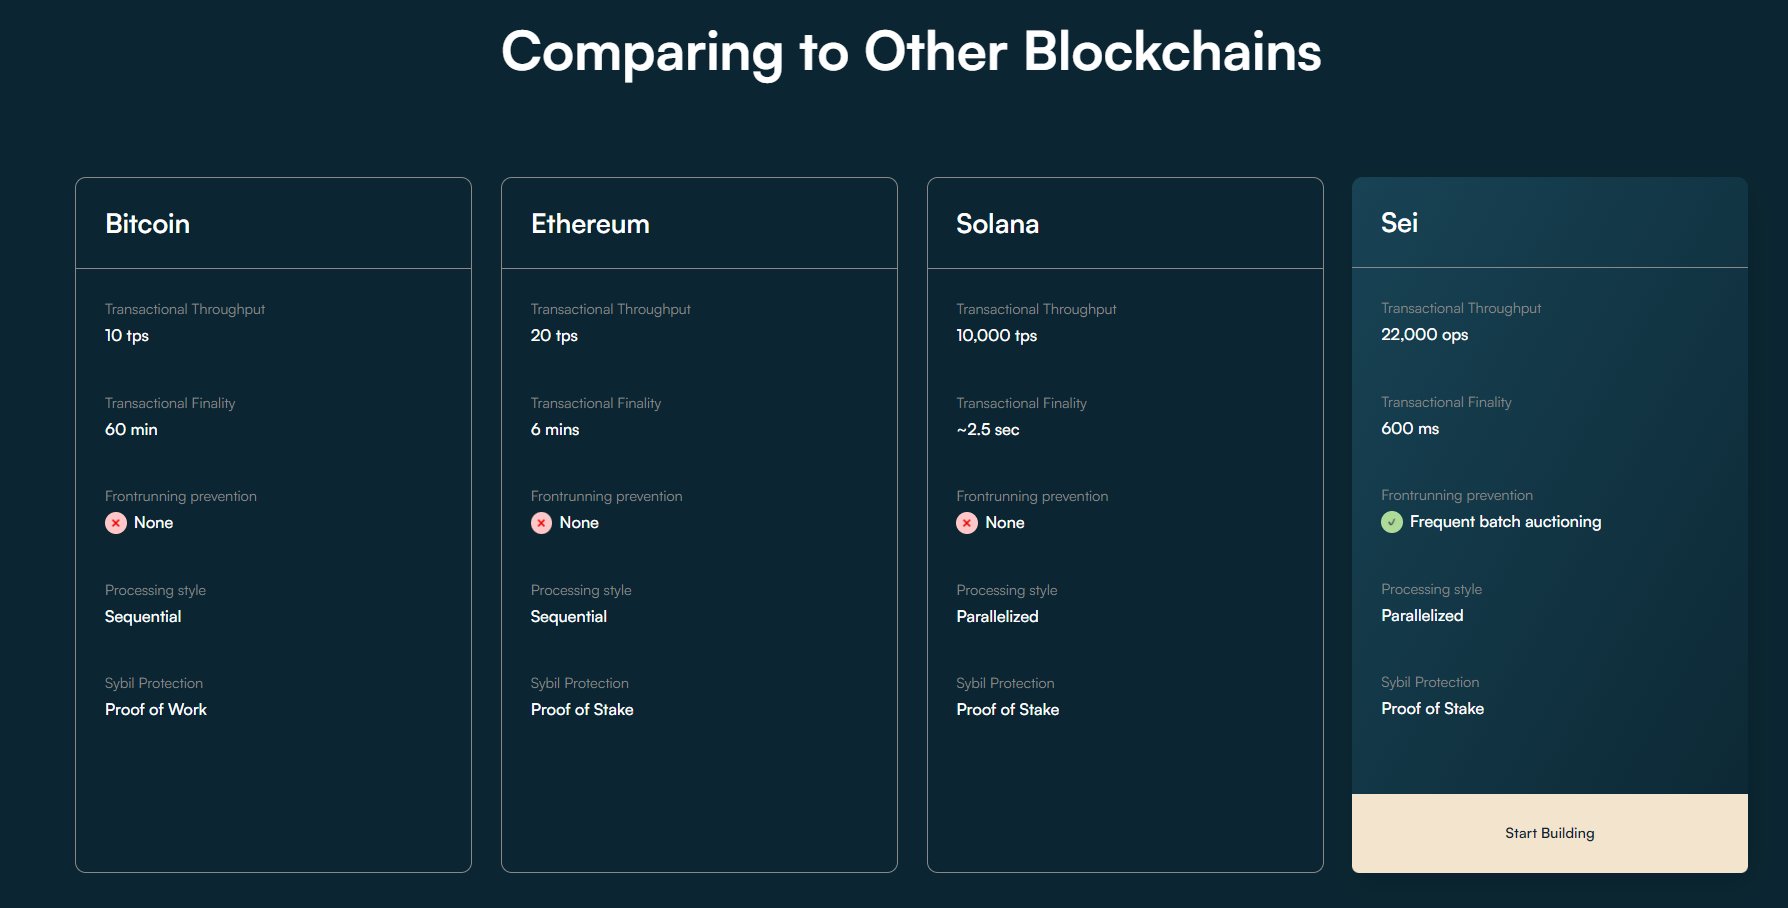Select the Sei card heading
The width and height of the screenshot is (1788, 908).
click(1399, 223)
